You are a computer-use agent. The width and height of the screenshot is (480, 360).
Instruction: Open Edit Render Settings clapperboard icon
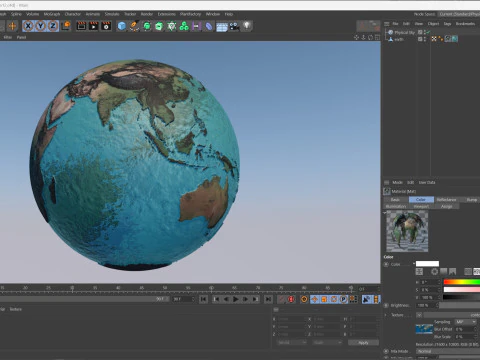coord(106,26)
